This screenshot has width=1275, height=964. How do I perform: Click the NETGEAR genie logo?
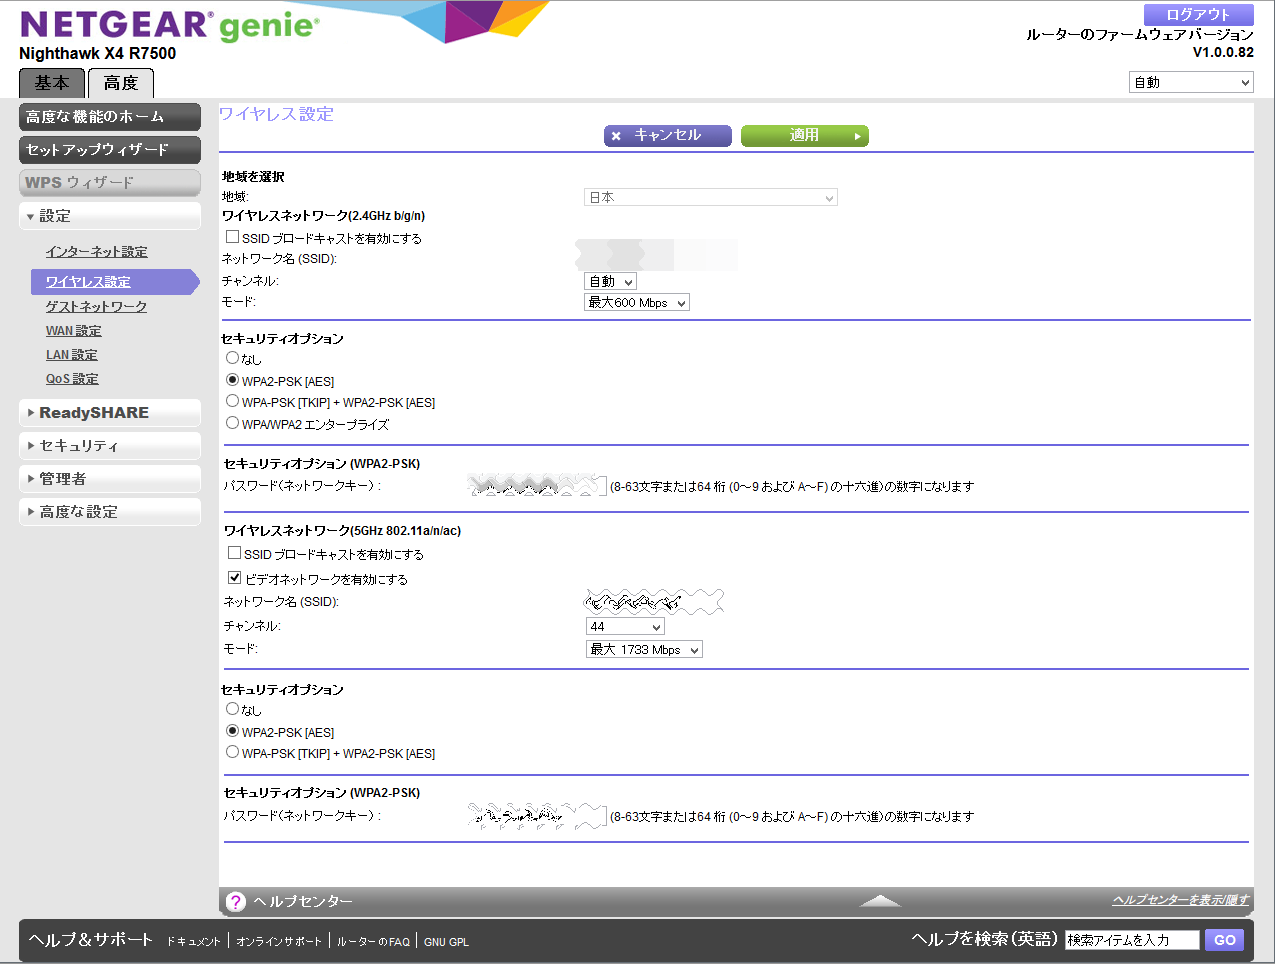tap(169, 26)
